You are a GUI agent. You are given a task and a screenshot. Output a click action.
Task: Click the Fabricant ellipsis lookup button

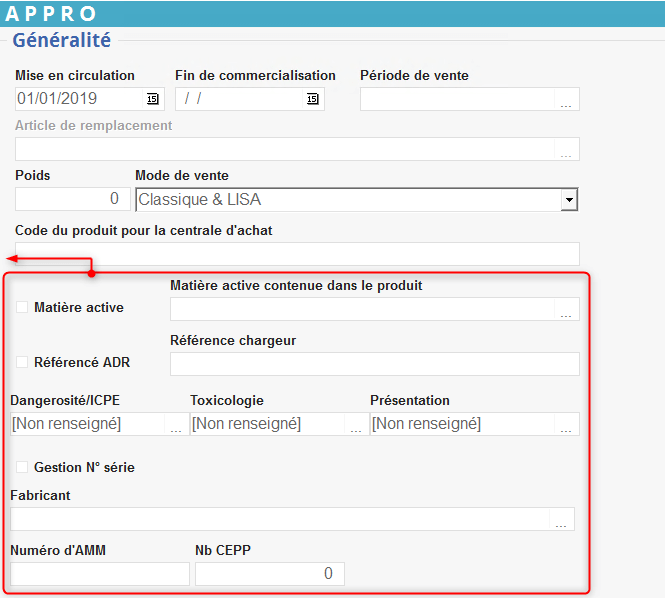(562, 520)
